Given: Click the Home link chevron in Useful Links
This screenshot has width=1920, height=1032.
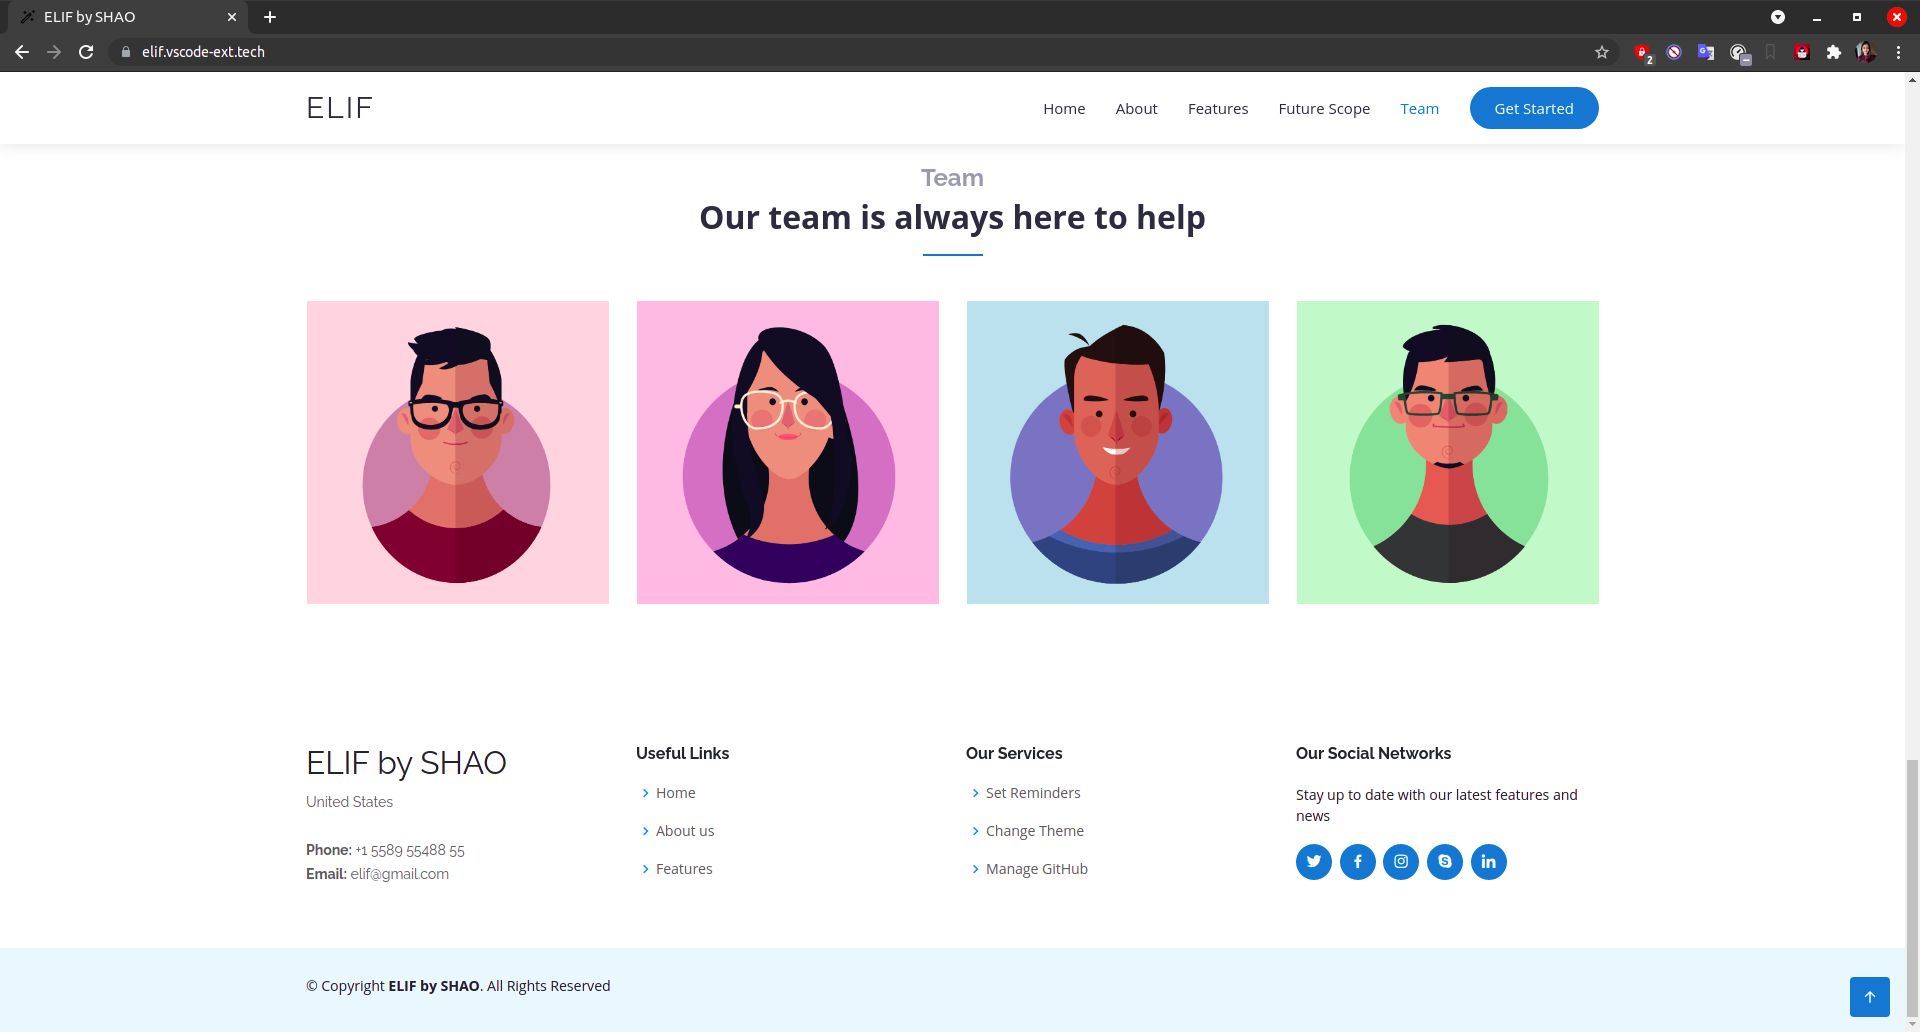Looking at the screenshot, I should 646,793.
